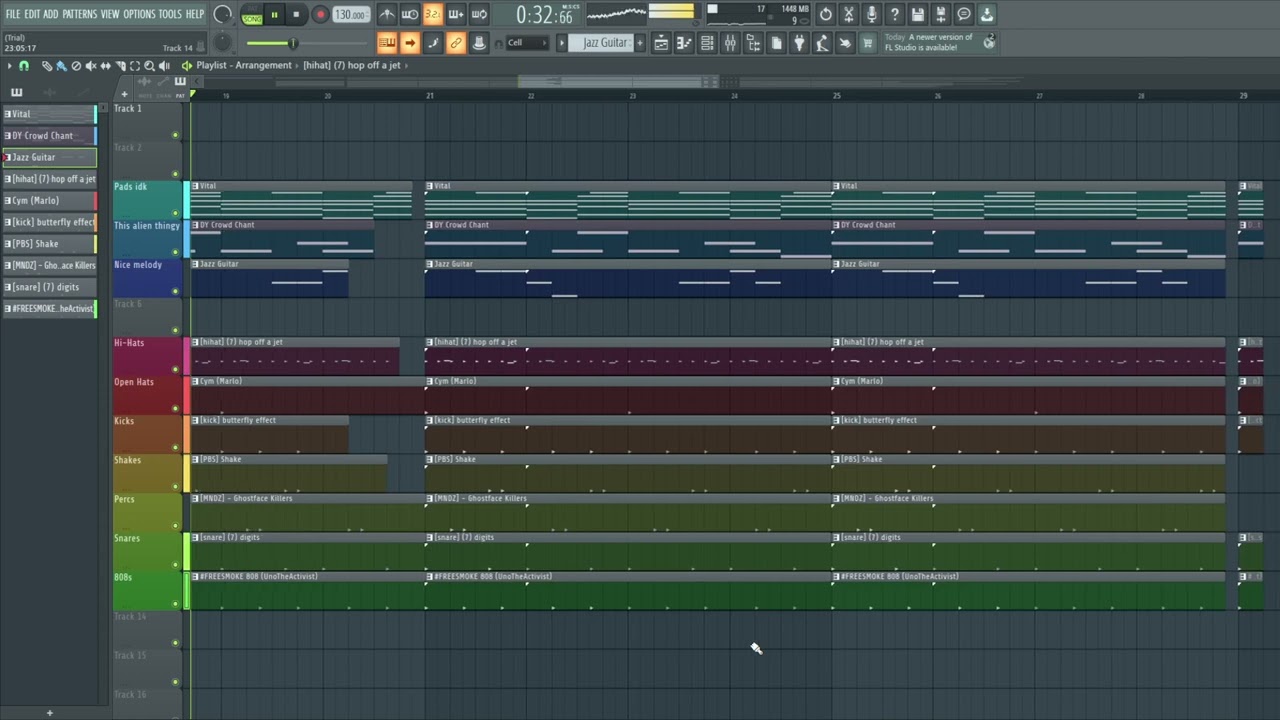1280x720 pixels.
Task: Select the Paint brush tool
Action: [61, 65]
